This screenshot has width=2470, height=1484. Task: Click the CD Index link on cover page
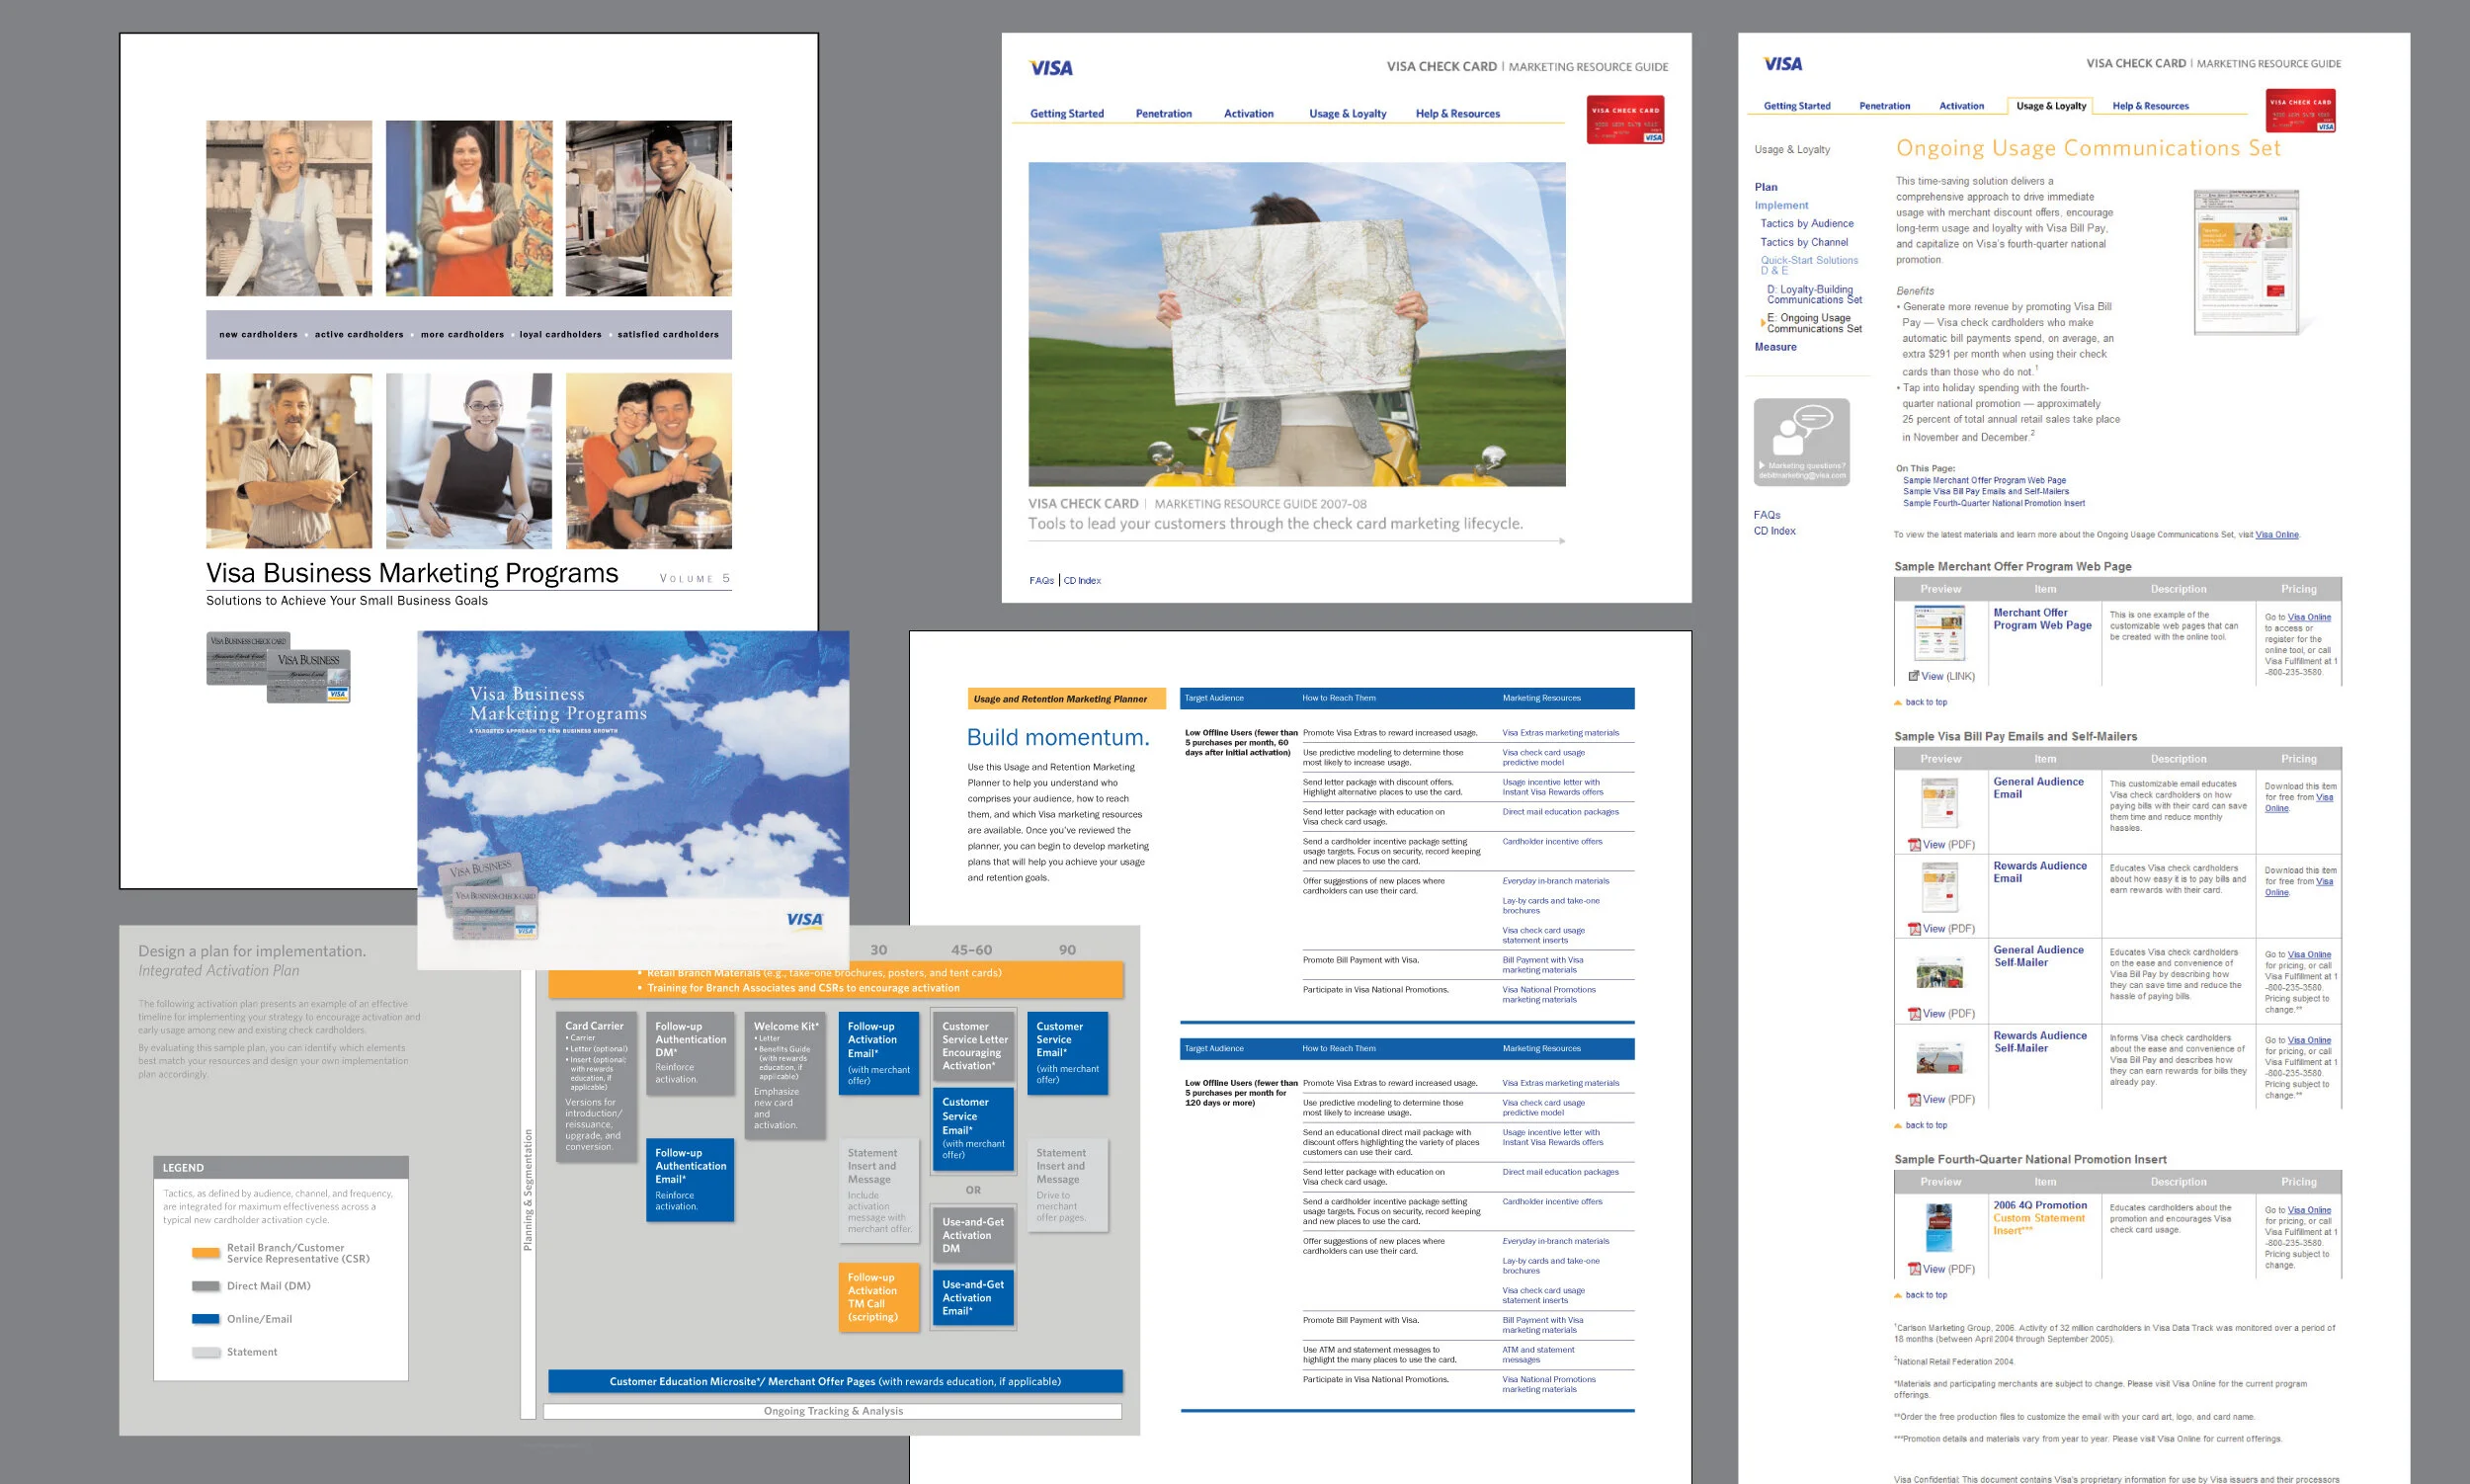pyautogui.click(x=1082, y=581)
